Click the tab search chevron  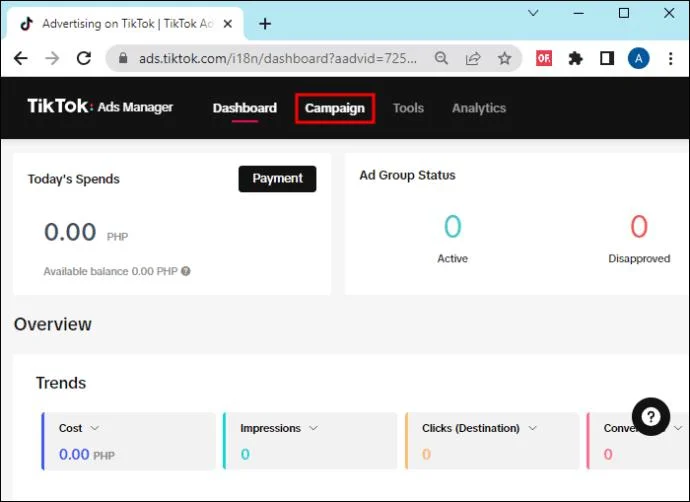coord(533,13)
